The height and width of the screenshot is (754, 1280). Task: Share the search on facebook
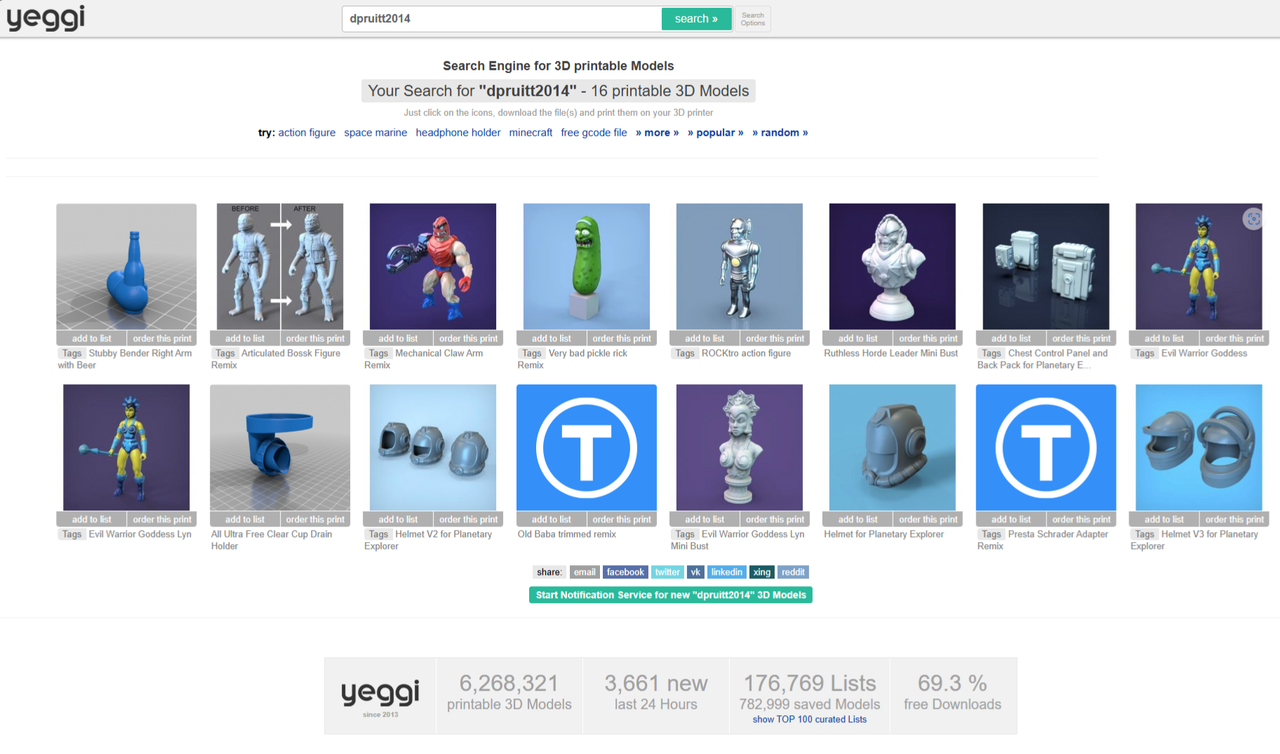tap(625, 572)
